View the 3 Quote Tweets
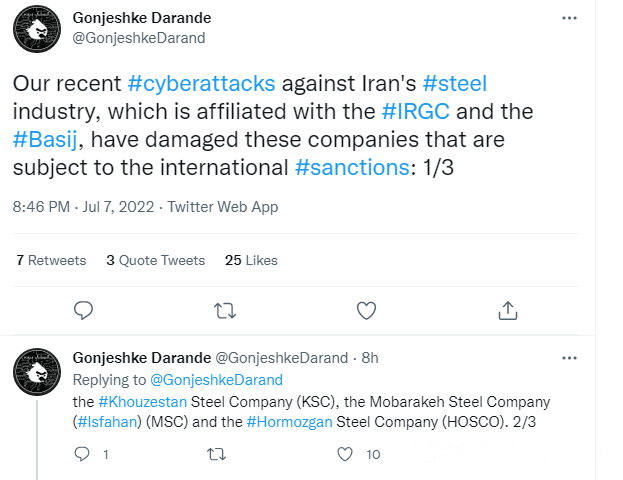623x480 pixels. pos(155,260)
